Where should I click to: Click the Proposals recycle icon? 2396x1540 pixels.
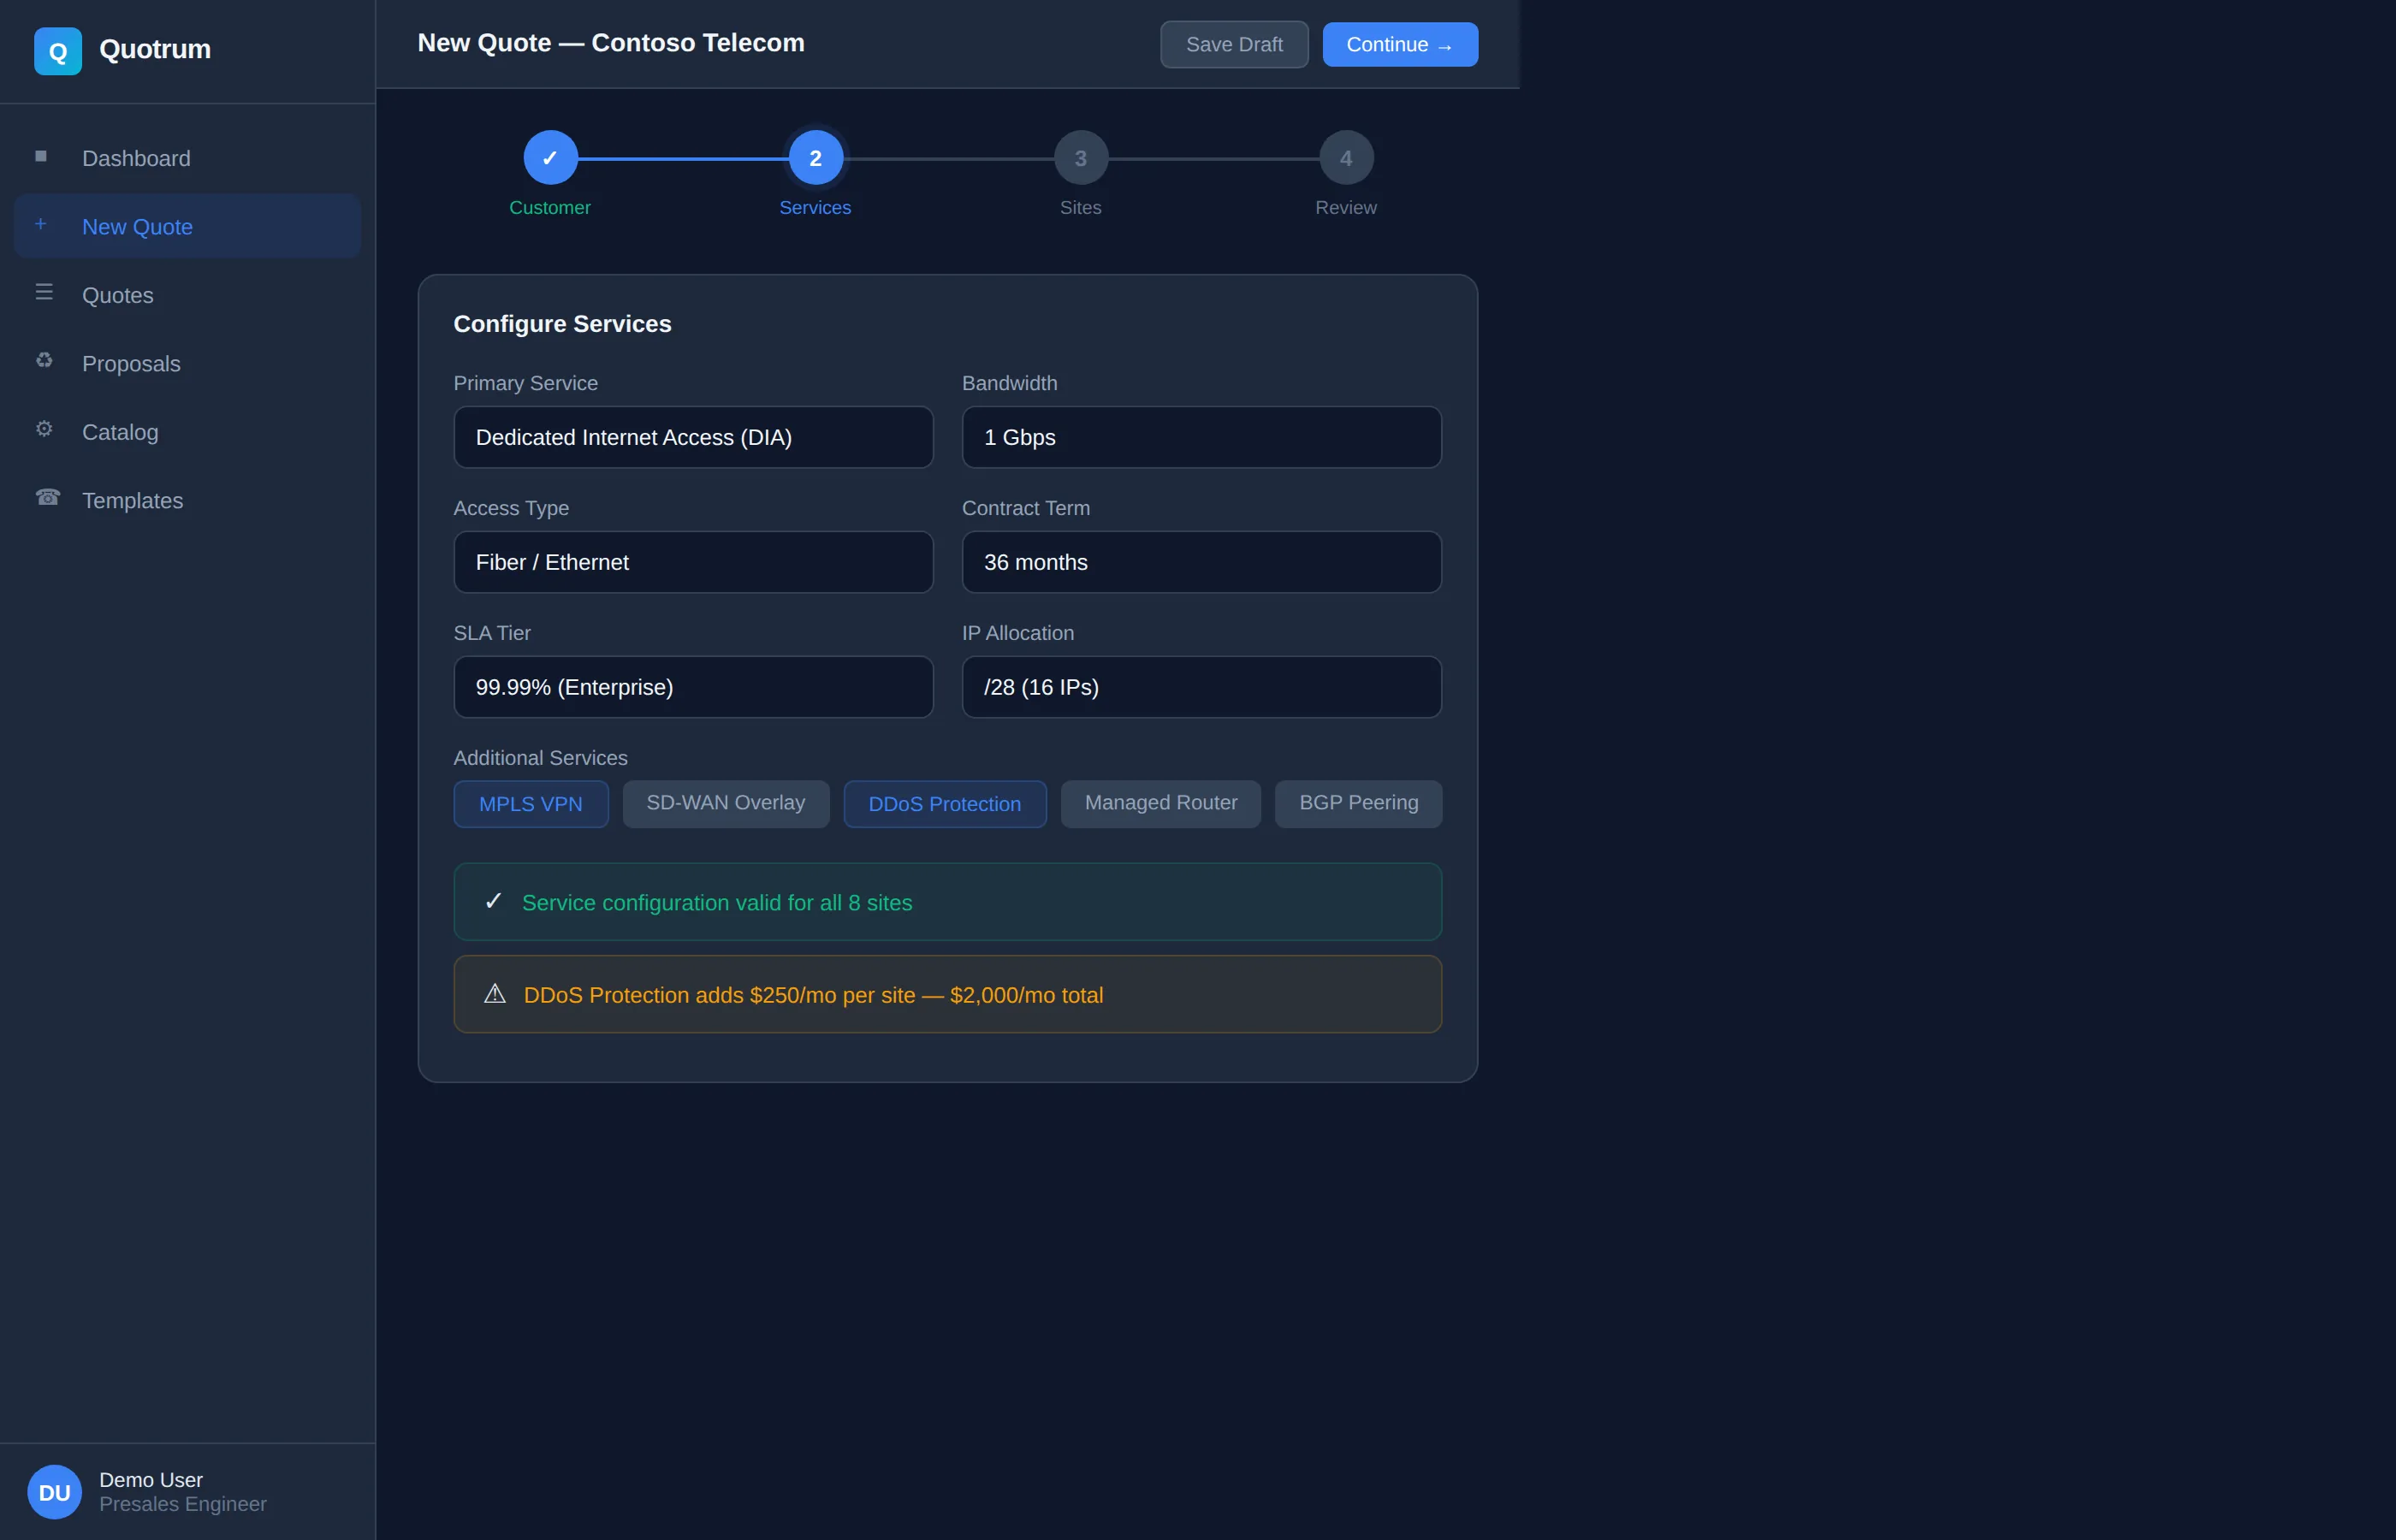point(44,361)
